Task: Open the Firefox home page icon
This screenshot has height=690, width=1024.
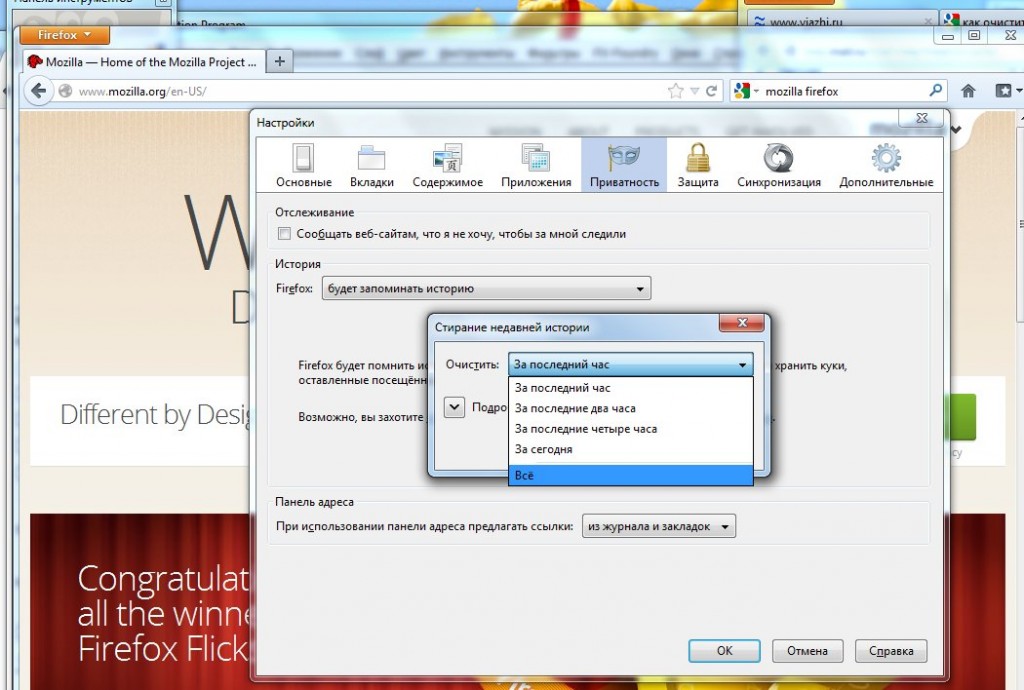Action: (968, 91)
